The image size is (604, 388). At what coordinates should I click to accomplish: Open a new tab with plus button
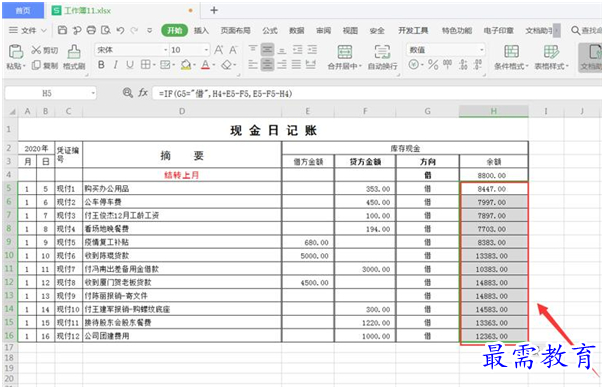214,10
